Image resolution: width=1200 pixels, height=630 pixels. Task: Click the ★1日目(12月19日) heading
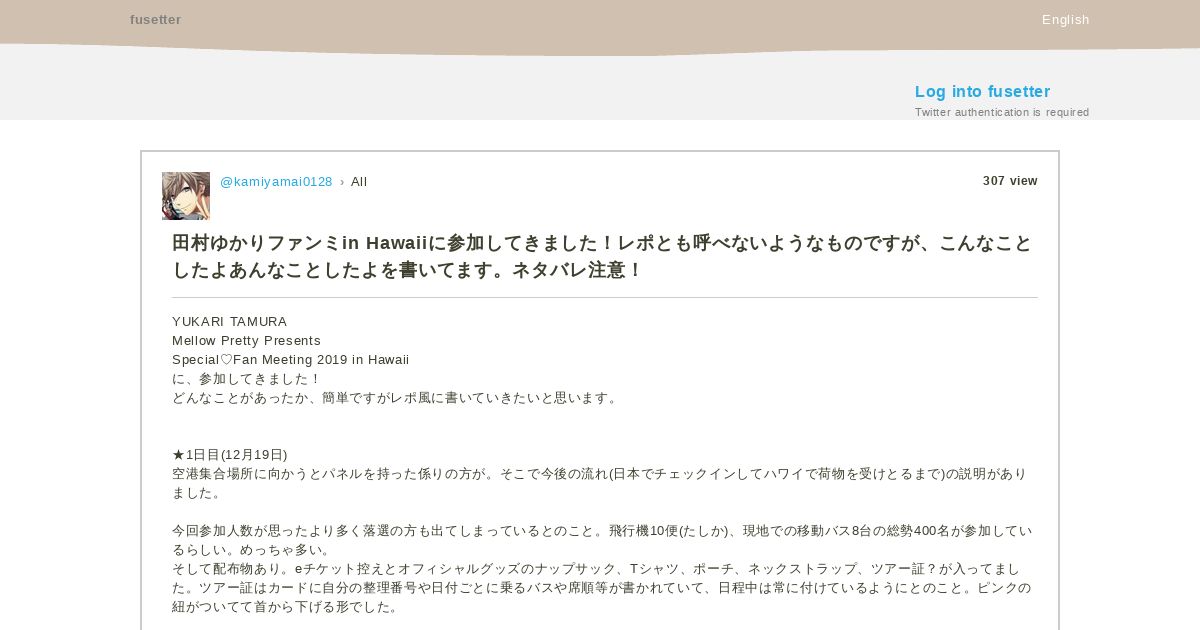click(x=229, y=455)
